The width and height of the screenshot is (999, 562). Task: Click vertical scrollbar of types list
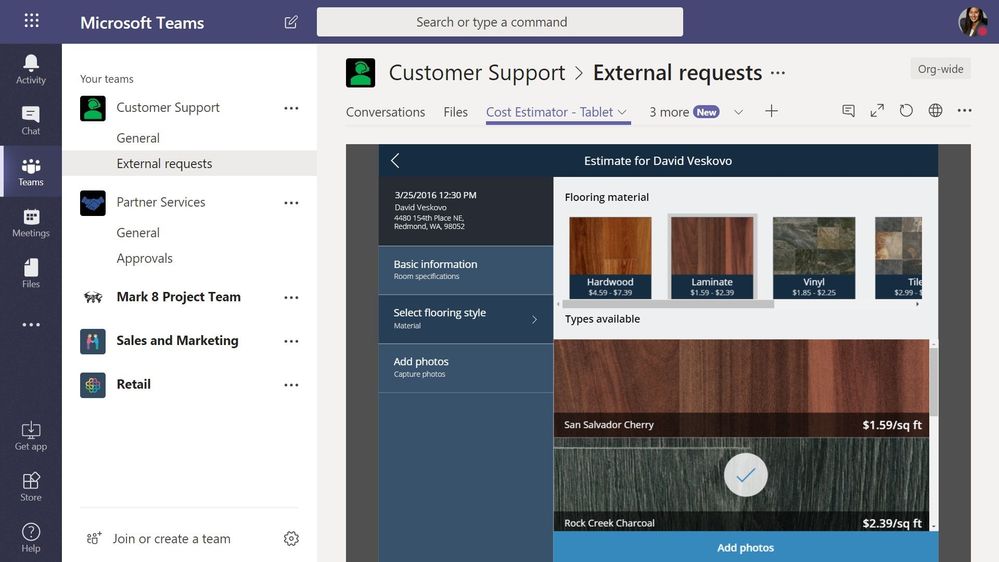(933, 381)
